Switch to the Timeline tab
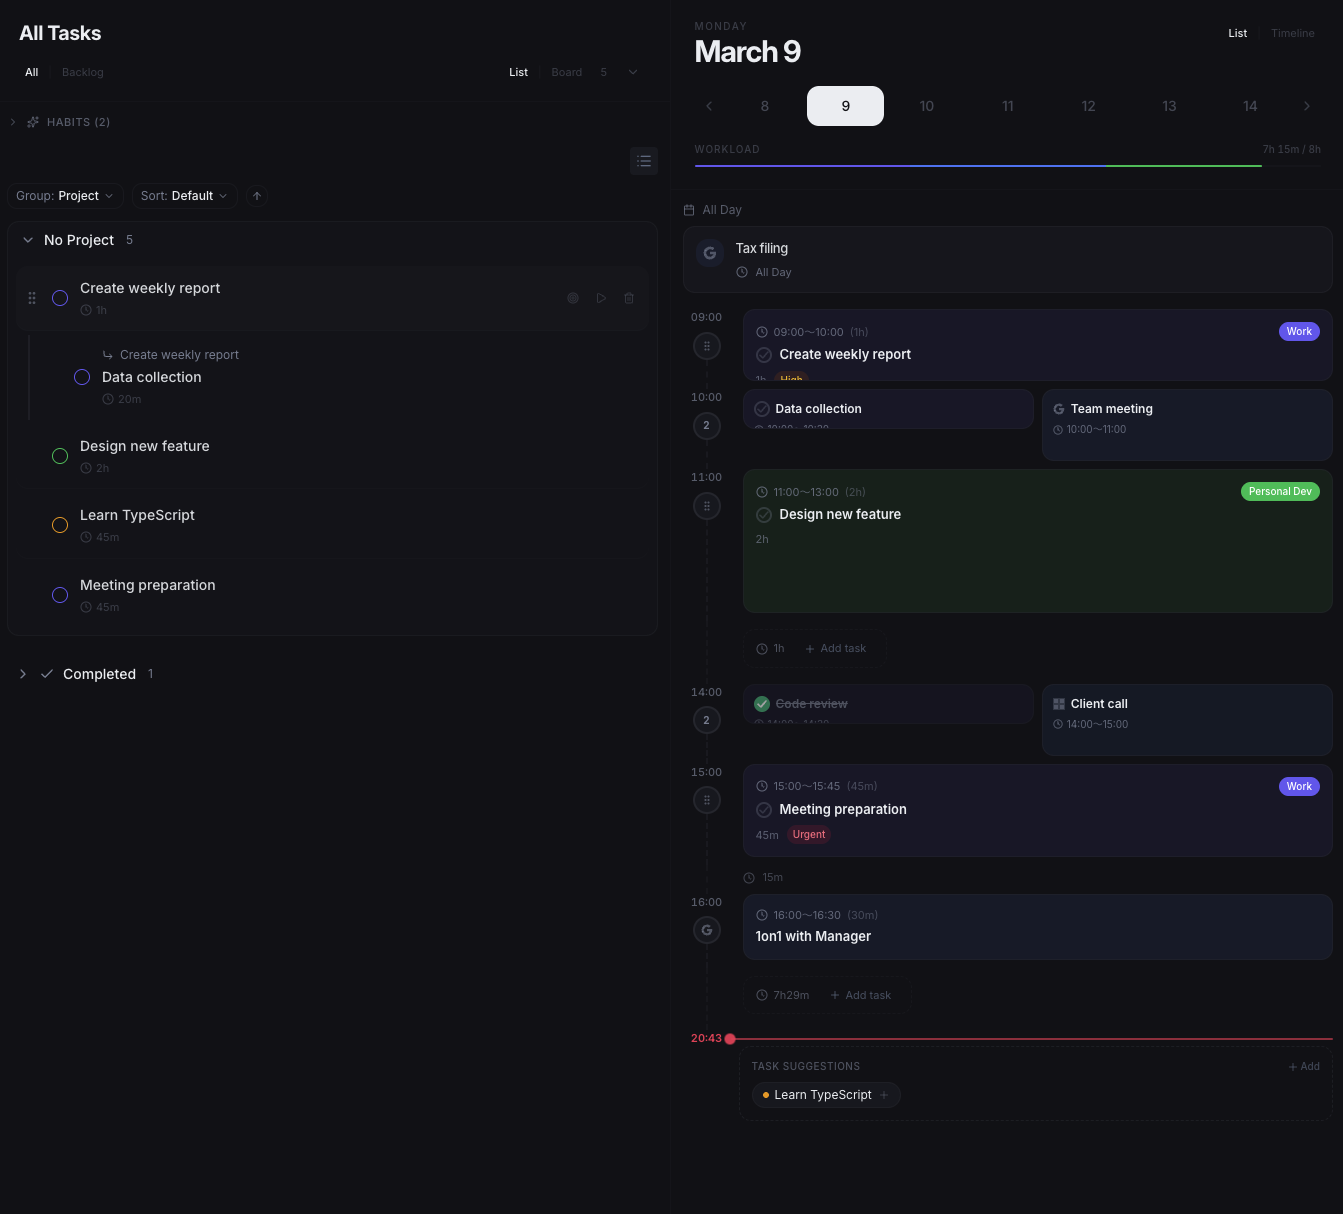The width and height of the screenshot is (1343, 1214). pyautogui.click(x=1292, y=33)
